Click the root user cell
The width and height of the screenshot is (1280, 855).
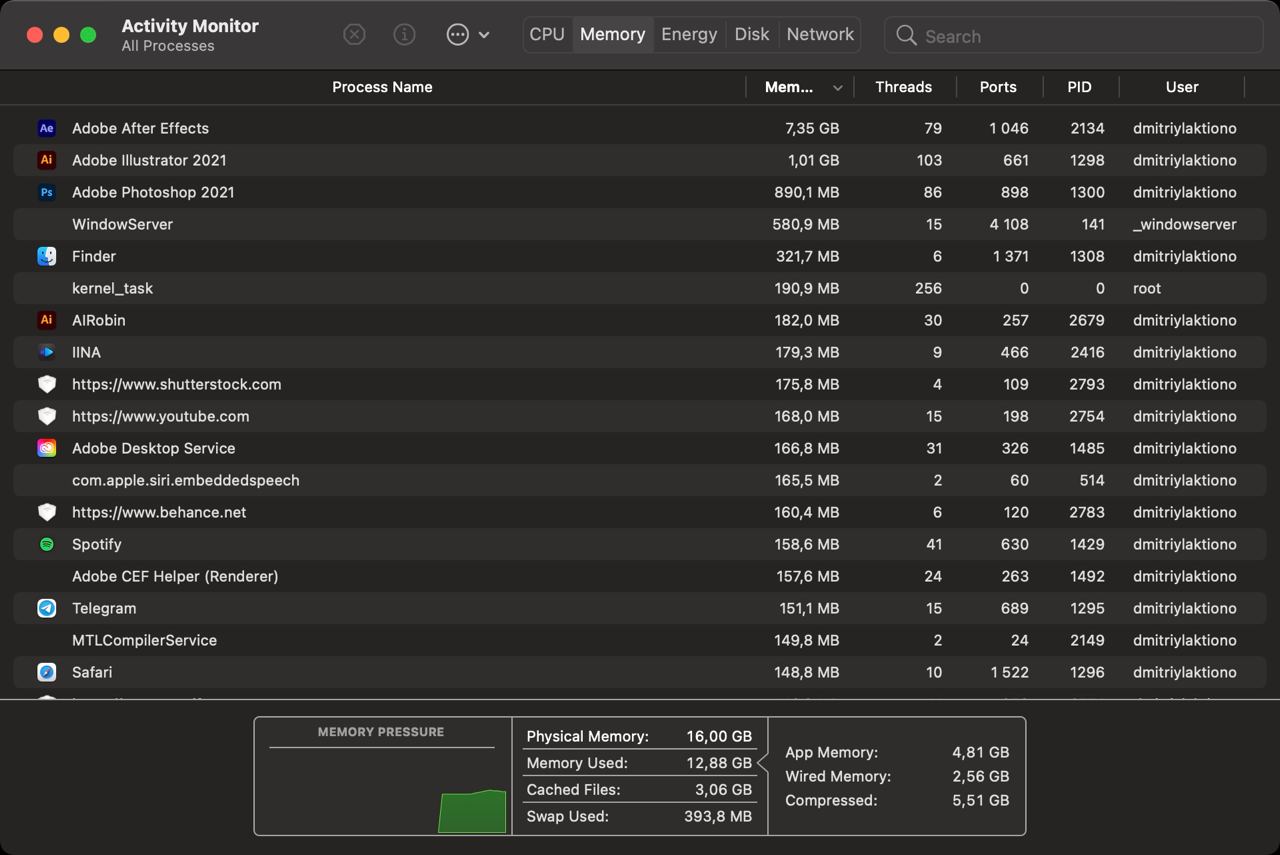(1147, 288)
